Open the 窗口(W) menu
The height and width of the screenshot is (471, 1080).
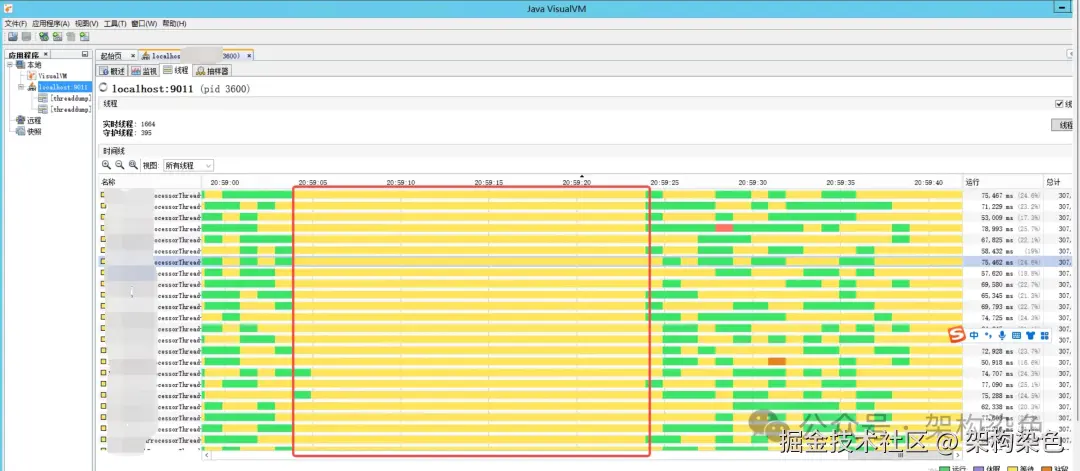(144, 23)
